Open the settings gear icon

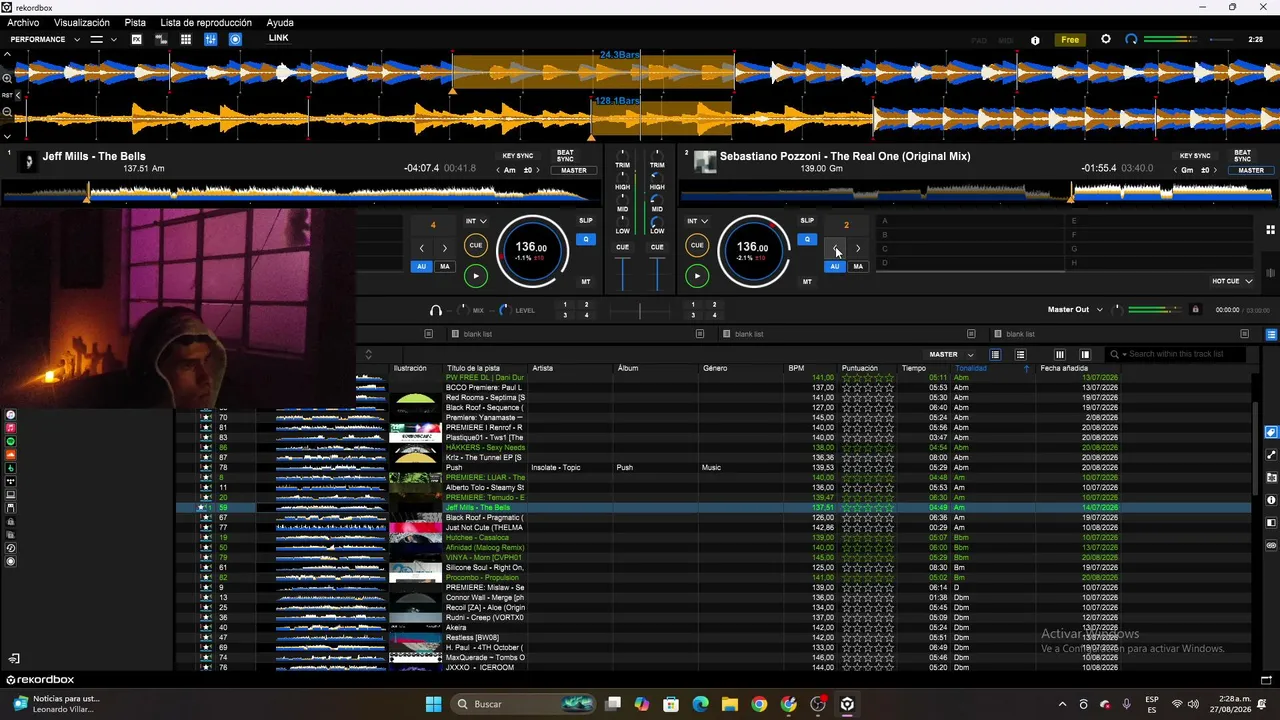(x=1105, y=39)
